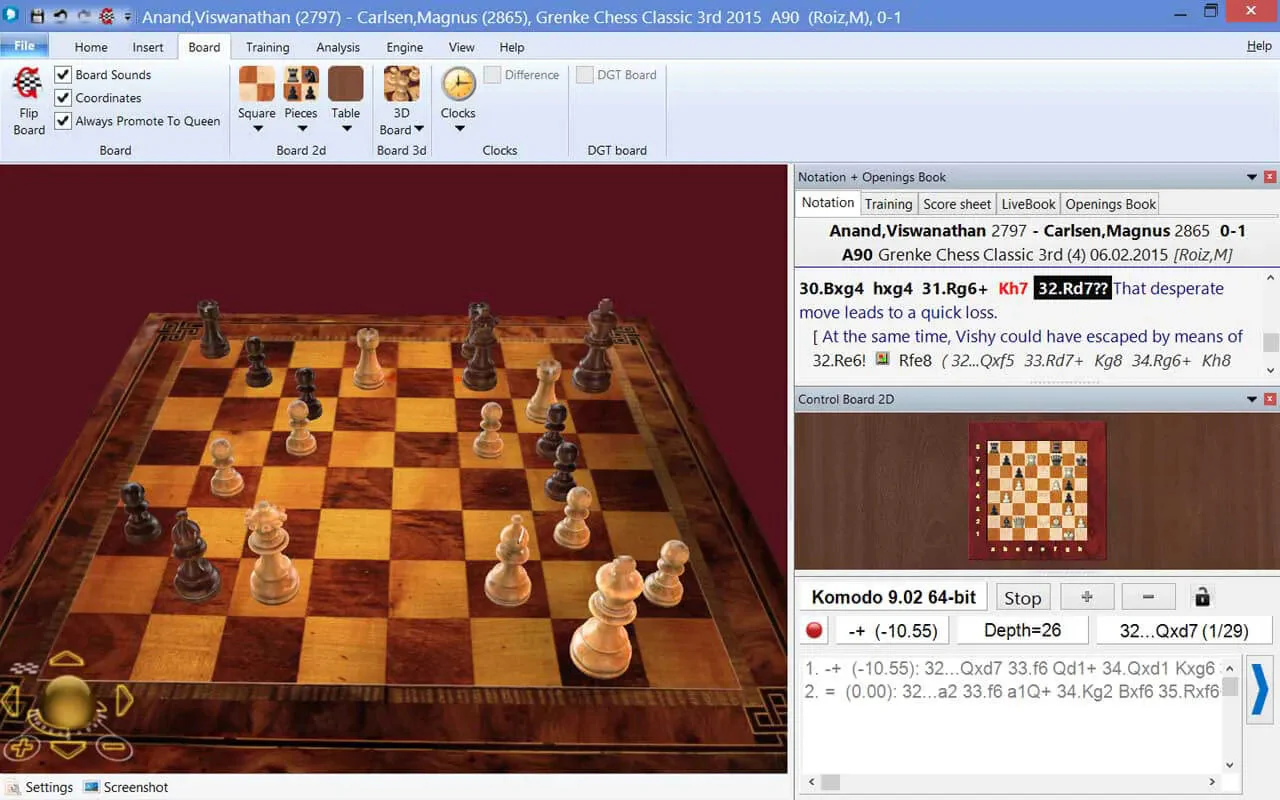Switch to the View ribbon tab
The height and width of the screenshot is (800, 1280).
tap(462, 47)
